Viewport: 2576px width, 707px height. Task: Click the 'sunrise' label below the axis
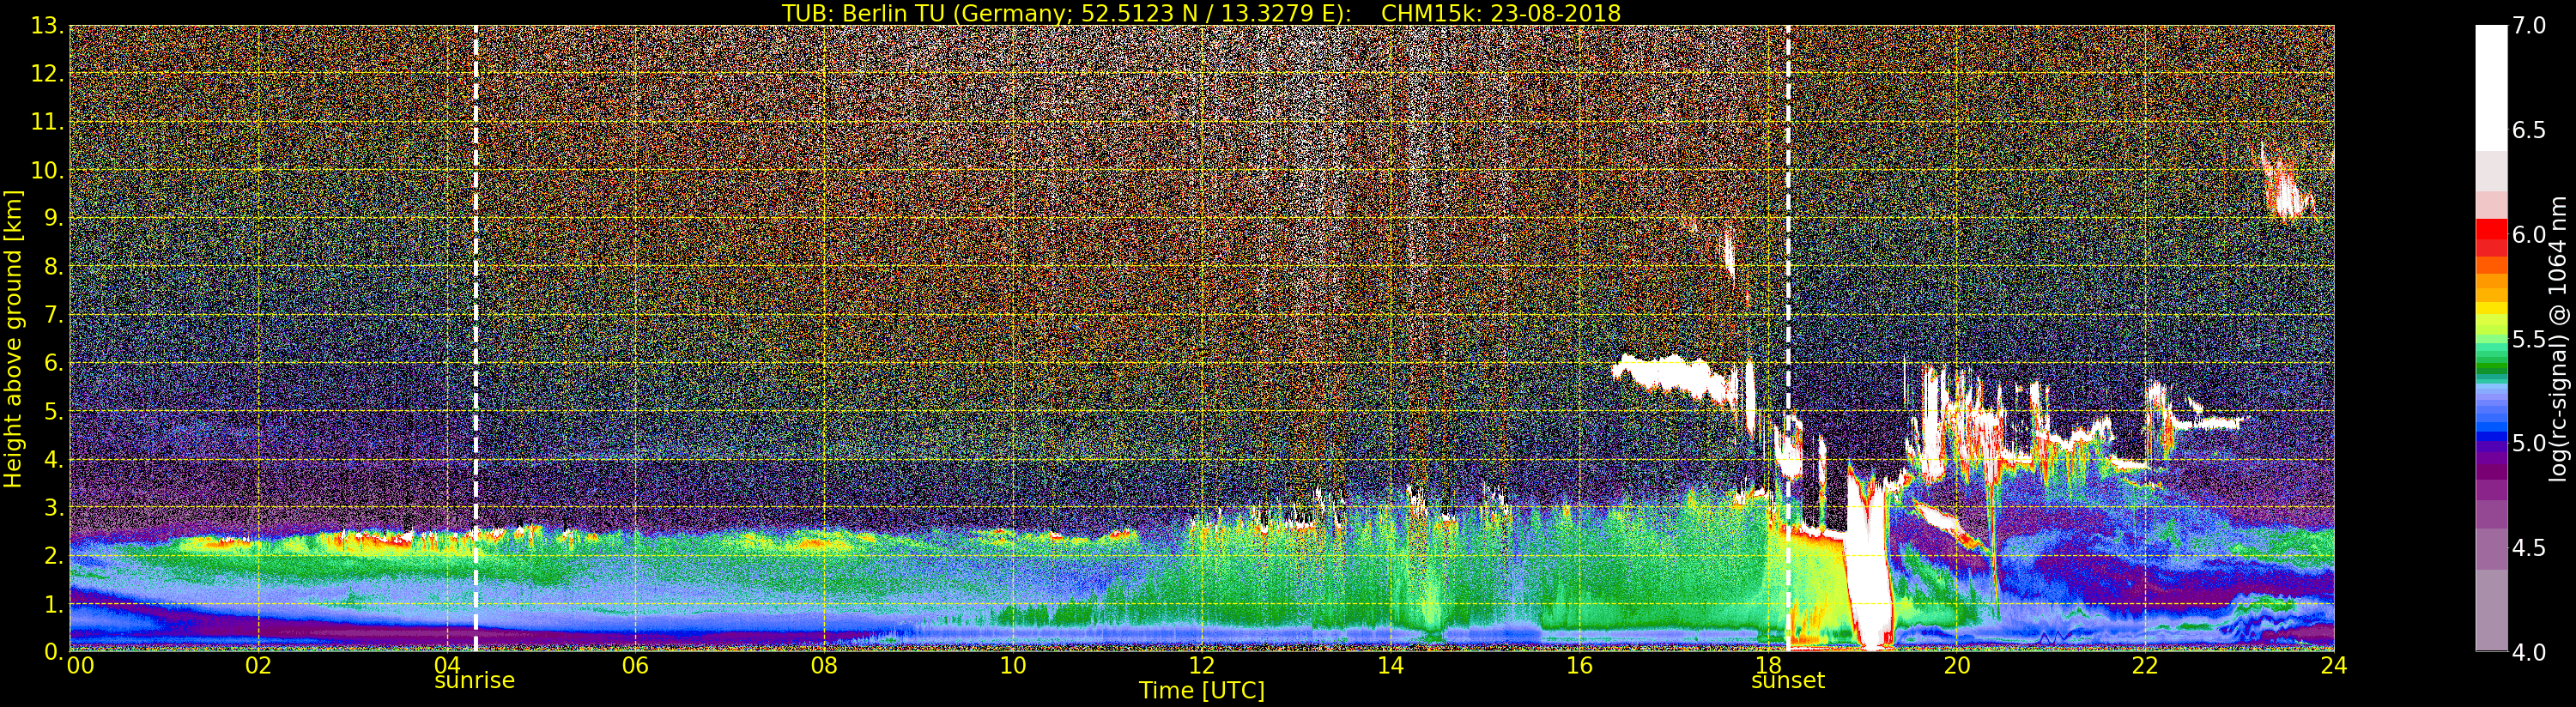(x=474, y=681)
